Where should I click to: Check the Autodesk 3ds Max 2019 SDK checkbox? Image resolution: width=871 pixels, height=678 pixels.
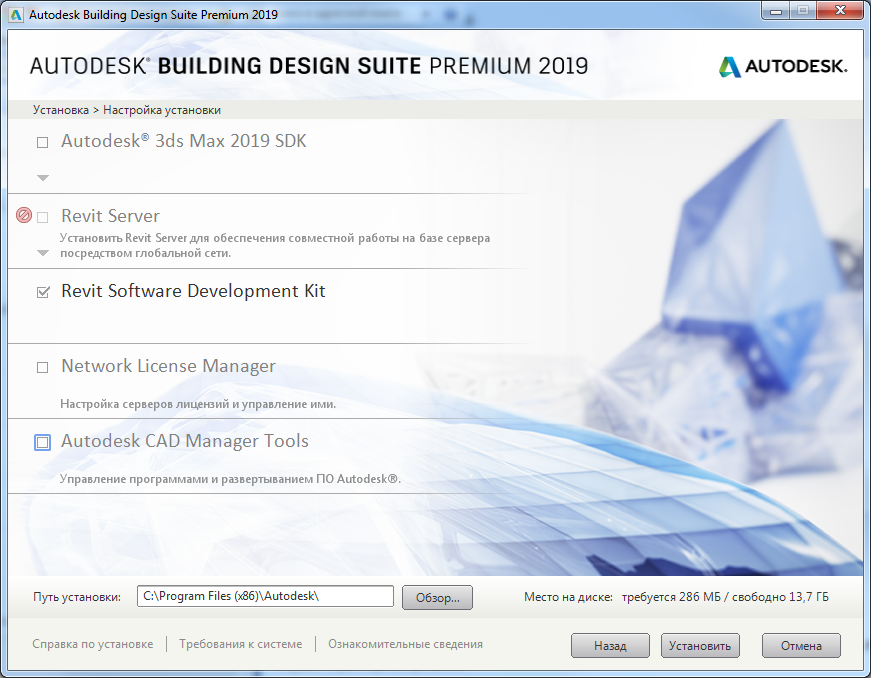pos(42,143)
